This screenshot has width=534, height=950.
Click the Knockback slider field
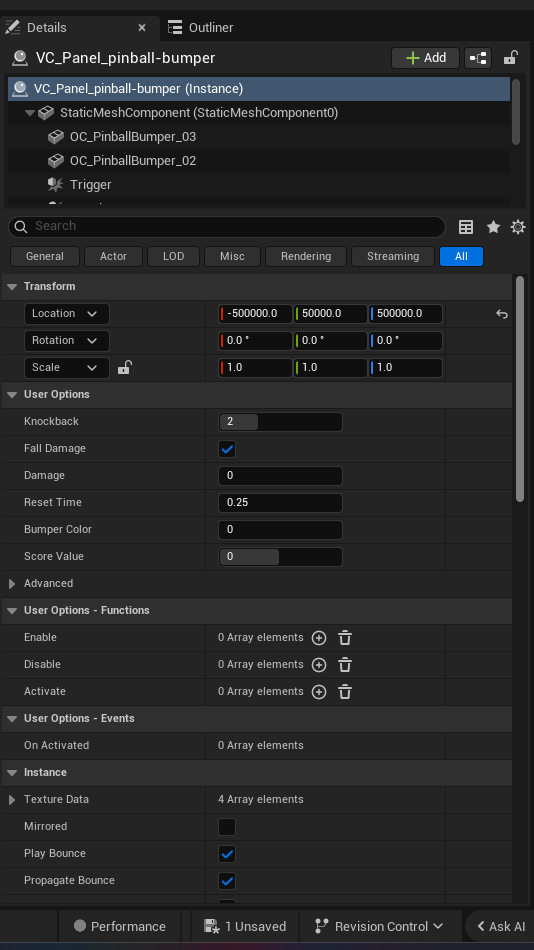[x=280, y=422]
